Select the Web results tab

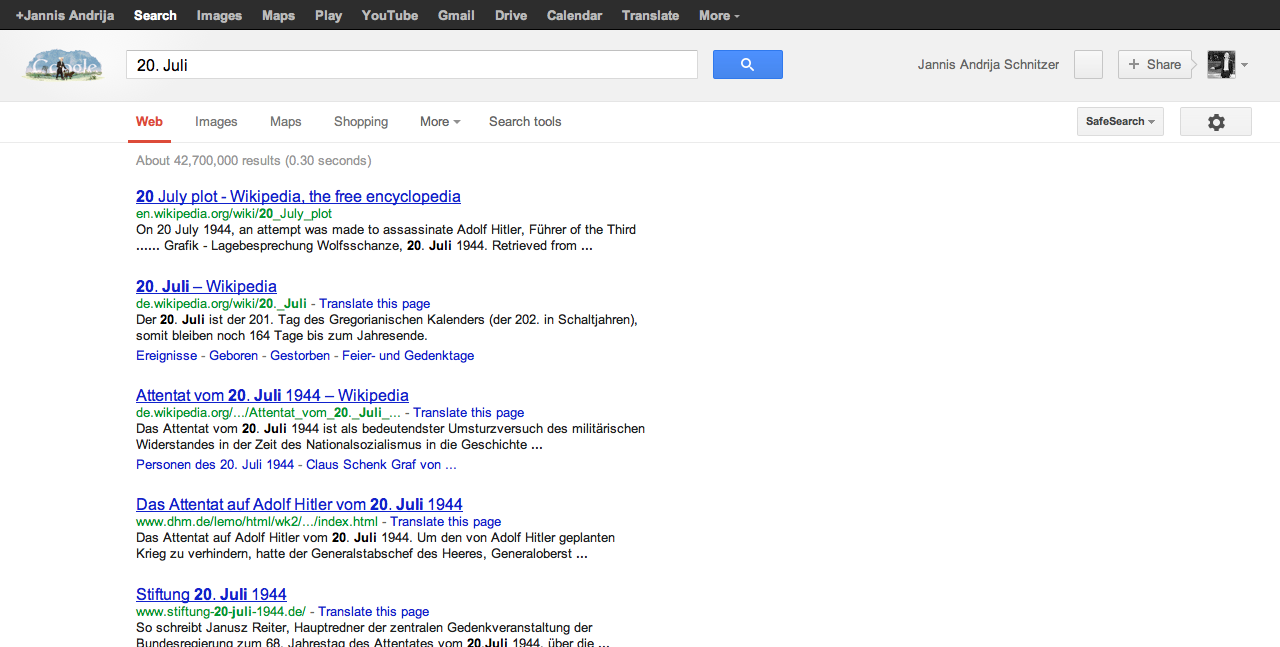[149, 122]
